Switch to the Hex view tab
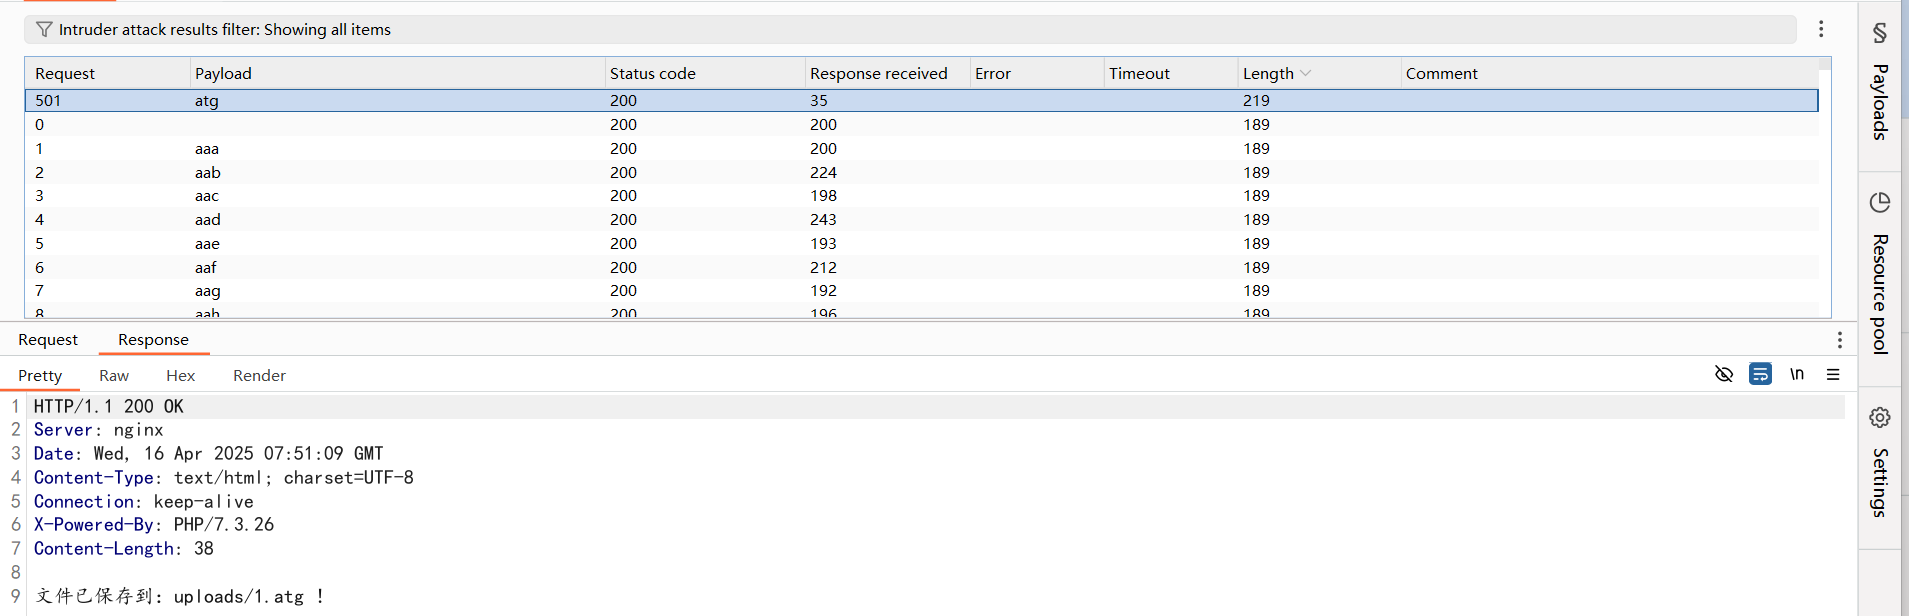Viewport: 1909px width, 616px height. click(x=180, y=376)
